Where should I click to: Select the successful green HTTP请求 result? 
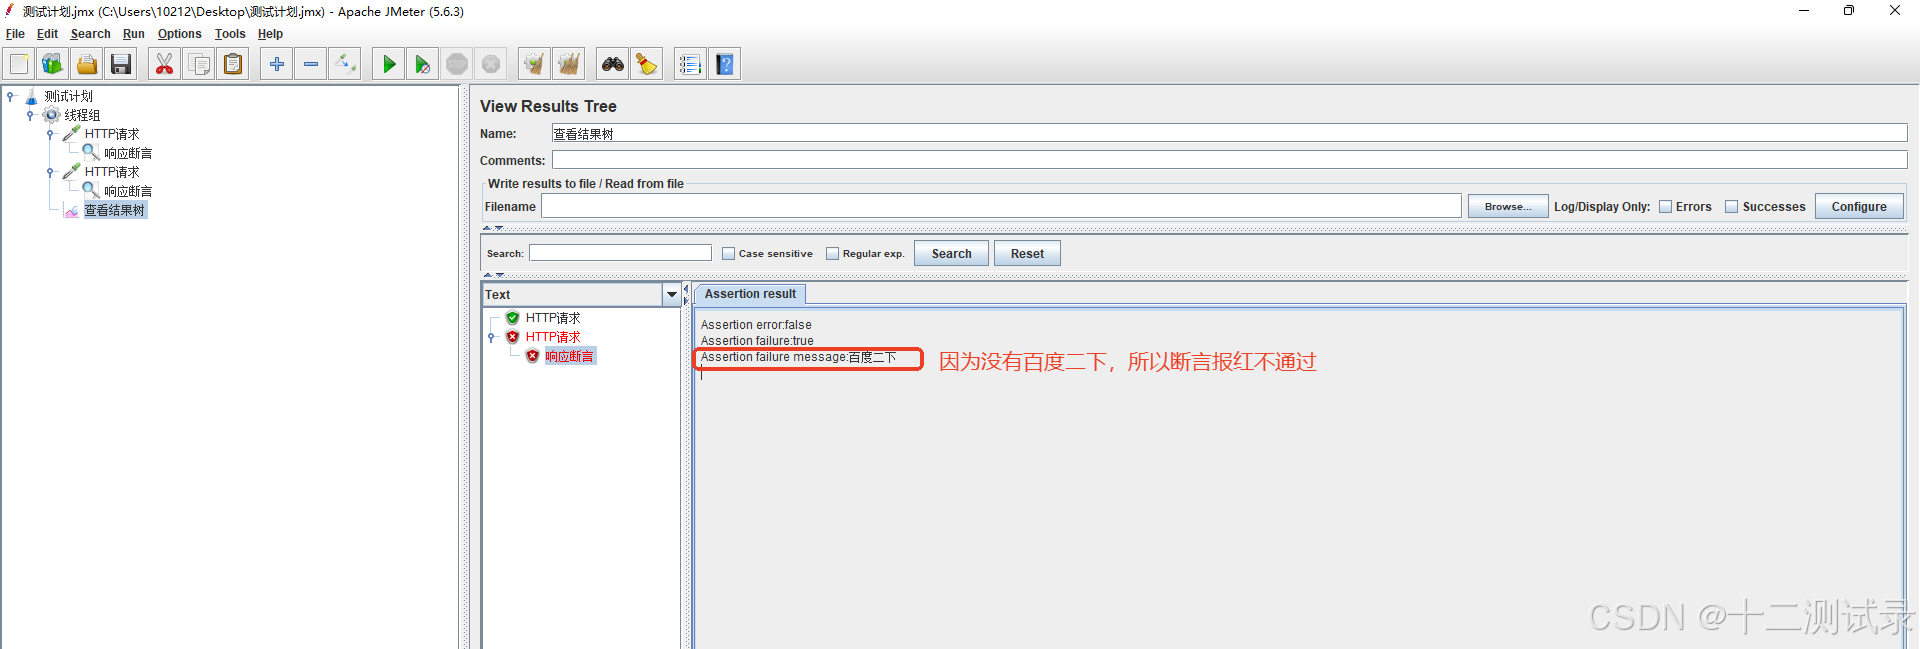tap(552, 318)
